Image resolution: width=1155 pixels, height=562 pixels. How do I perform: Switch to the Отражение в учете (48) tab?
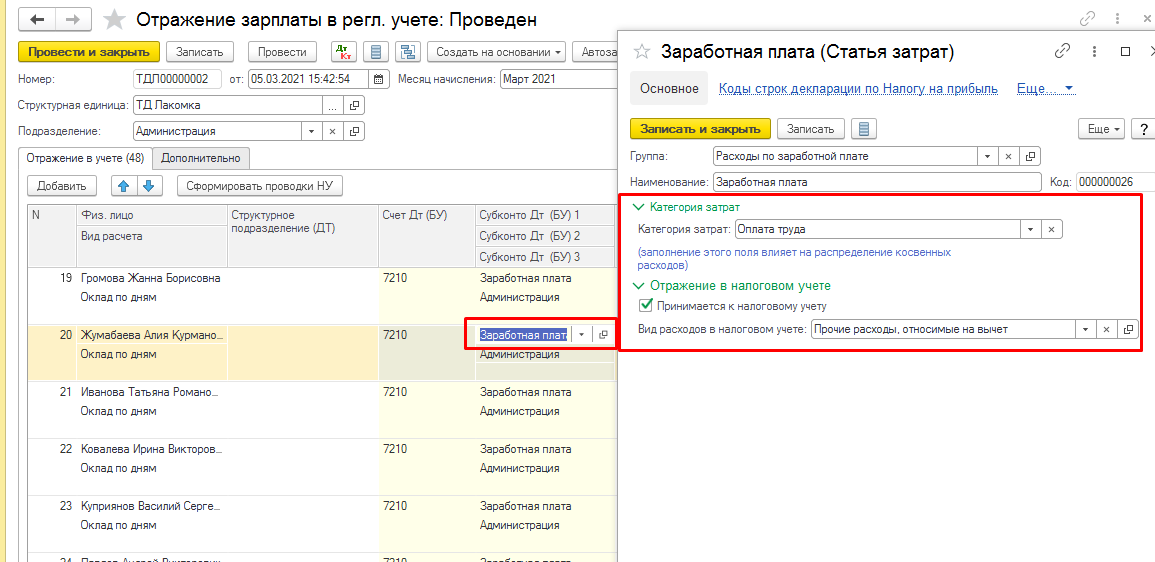tap(85, 158)
